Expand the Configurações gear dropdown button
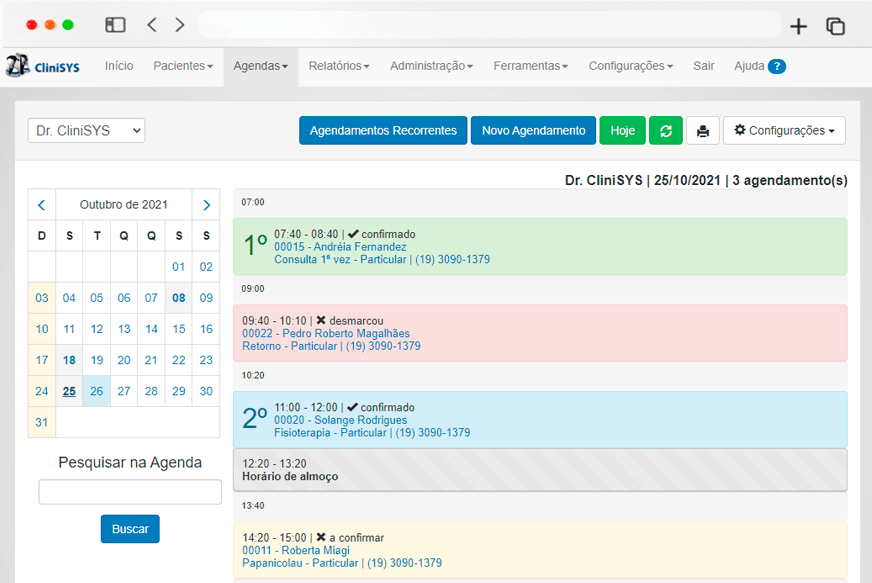This screenshot has height=583, width=872. [x=784, y=131]
